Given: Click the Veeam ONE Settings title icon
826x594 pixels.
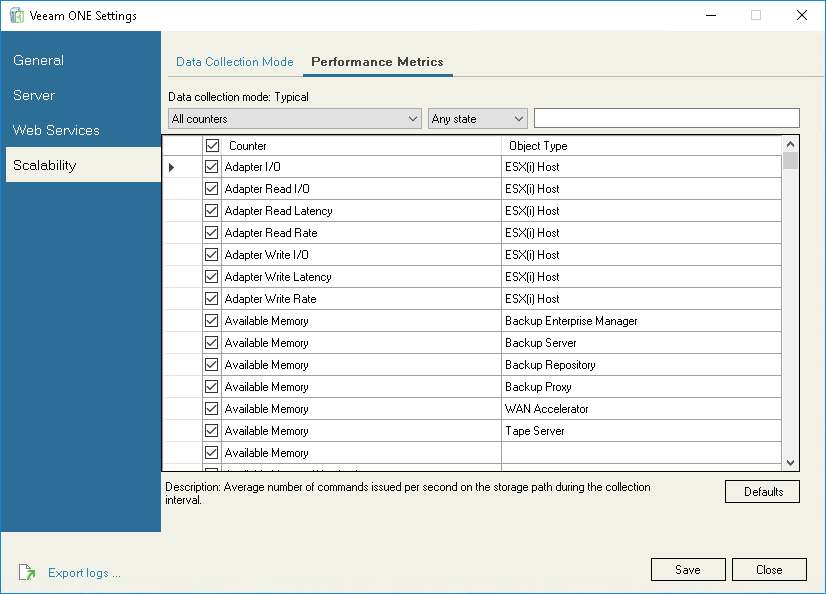Looking at the screenshot, I should click(16, 16).
